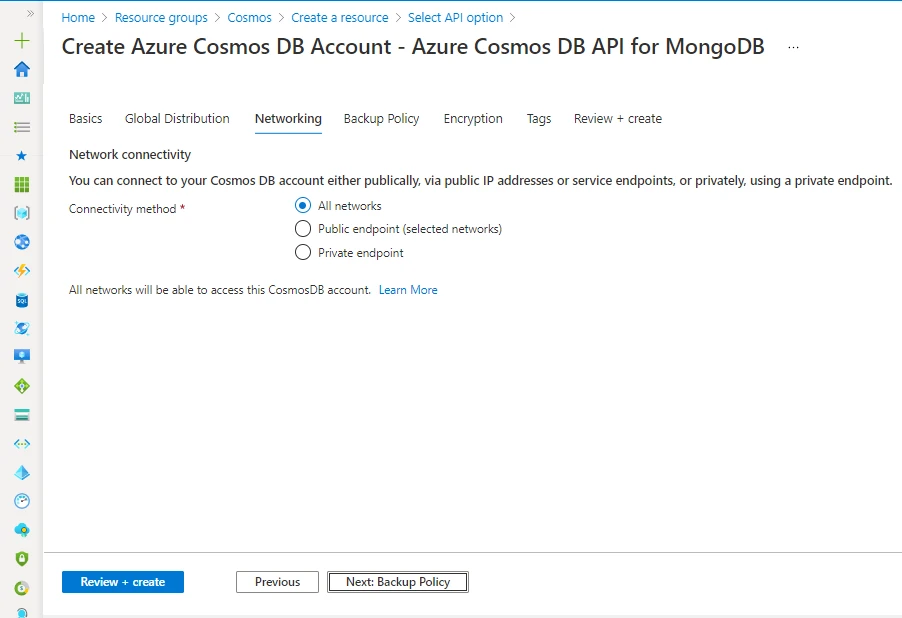
Task: Switch to the Backup Policy tab
Action: [381, 118]
